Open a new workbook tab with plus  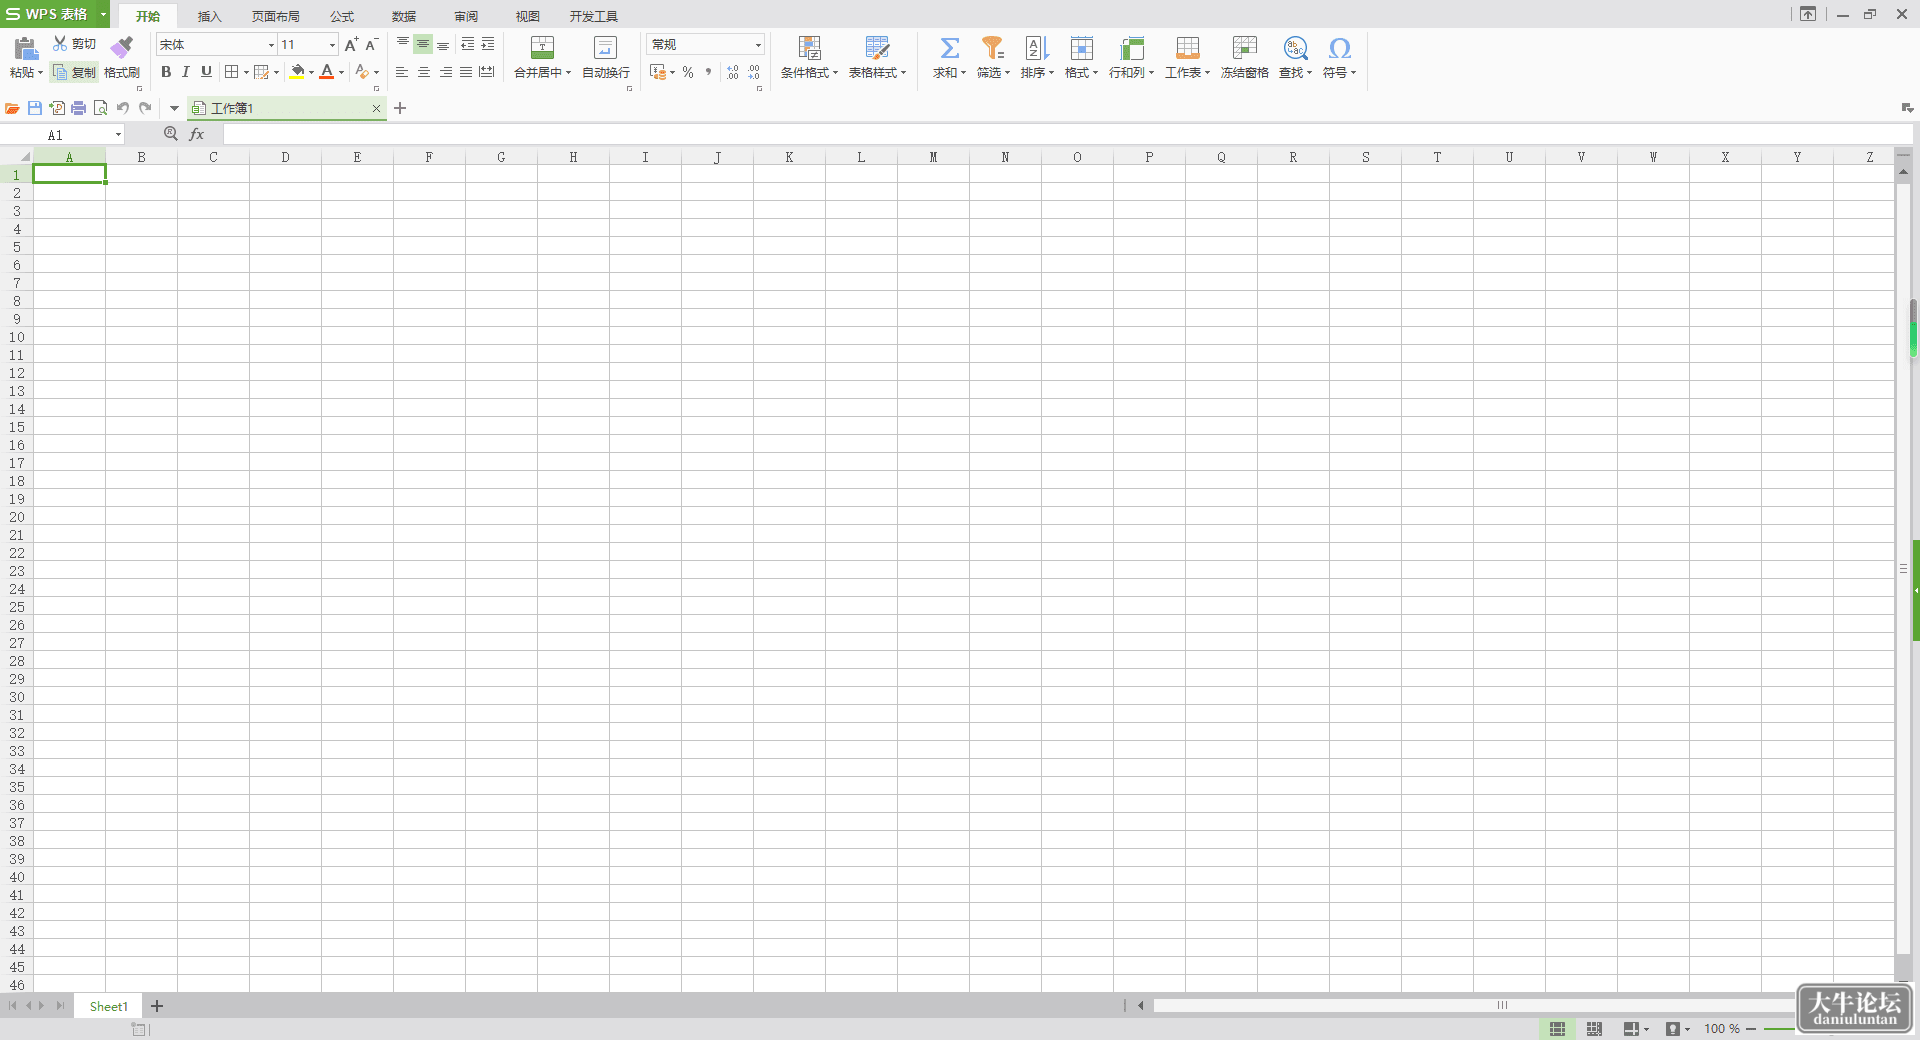[400, 108]
